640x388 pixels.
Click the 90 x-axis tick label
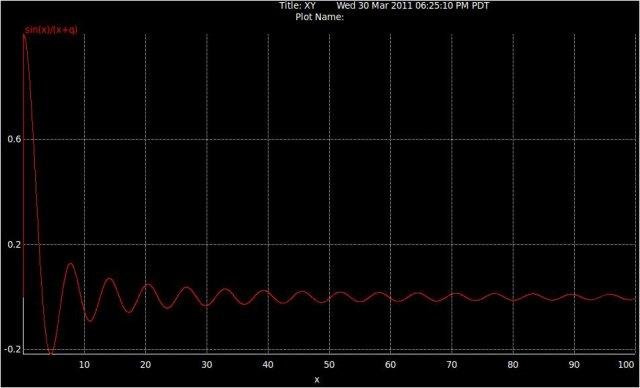574,364
